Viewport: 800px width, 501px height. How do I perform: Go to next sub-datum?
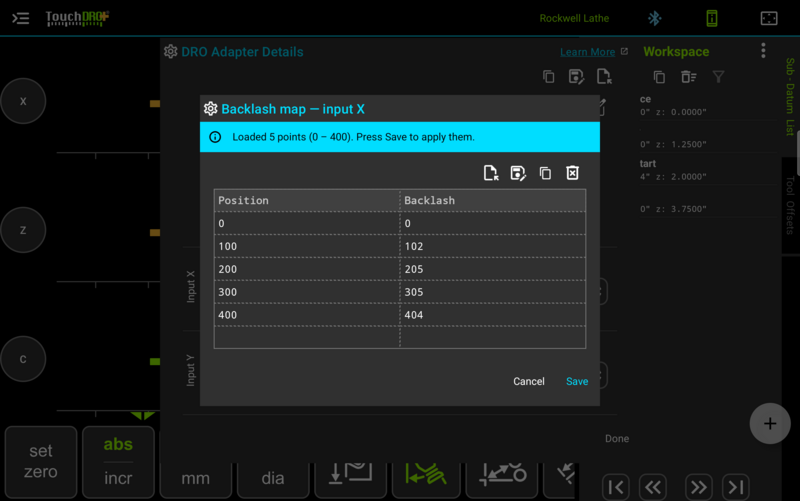click(x=698, y=487)
